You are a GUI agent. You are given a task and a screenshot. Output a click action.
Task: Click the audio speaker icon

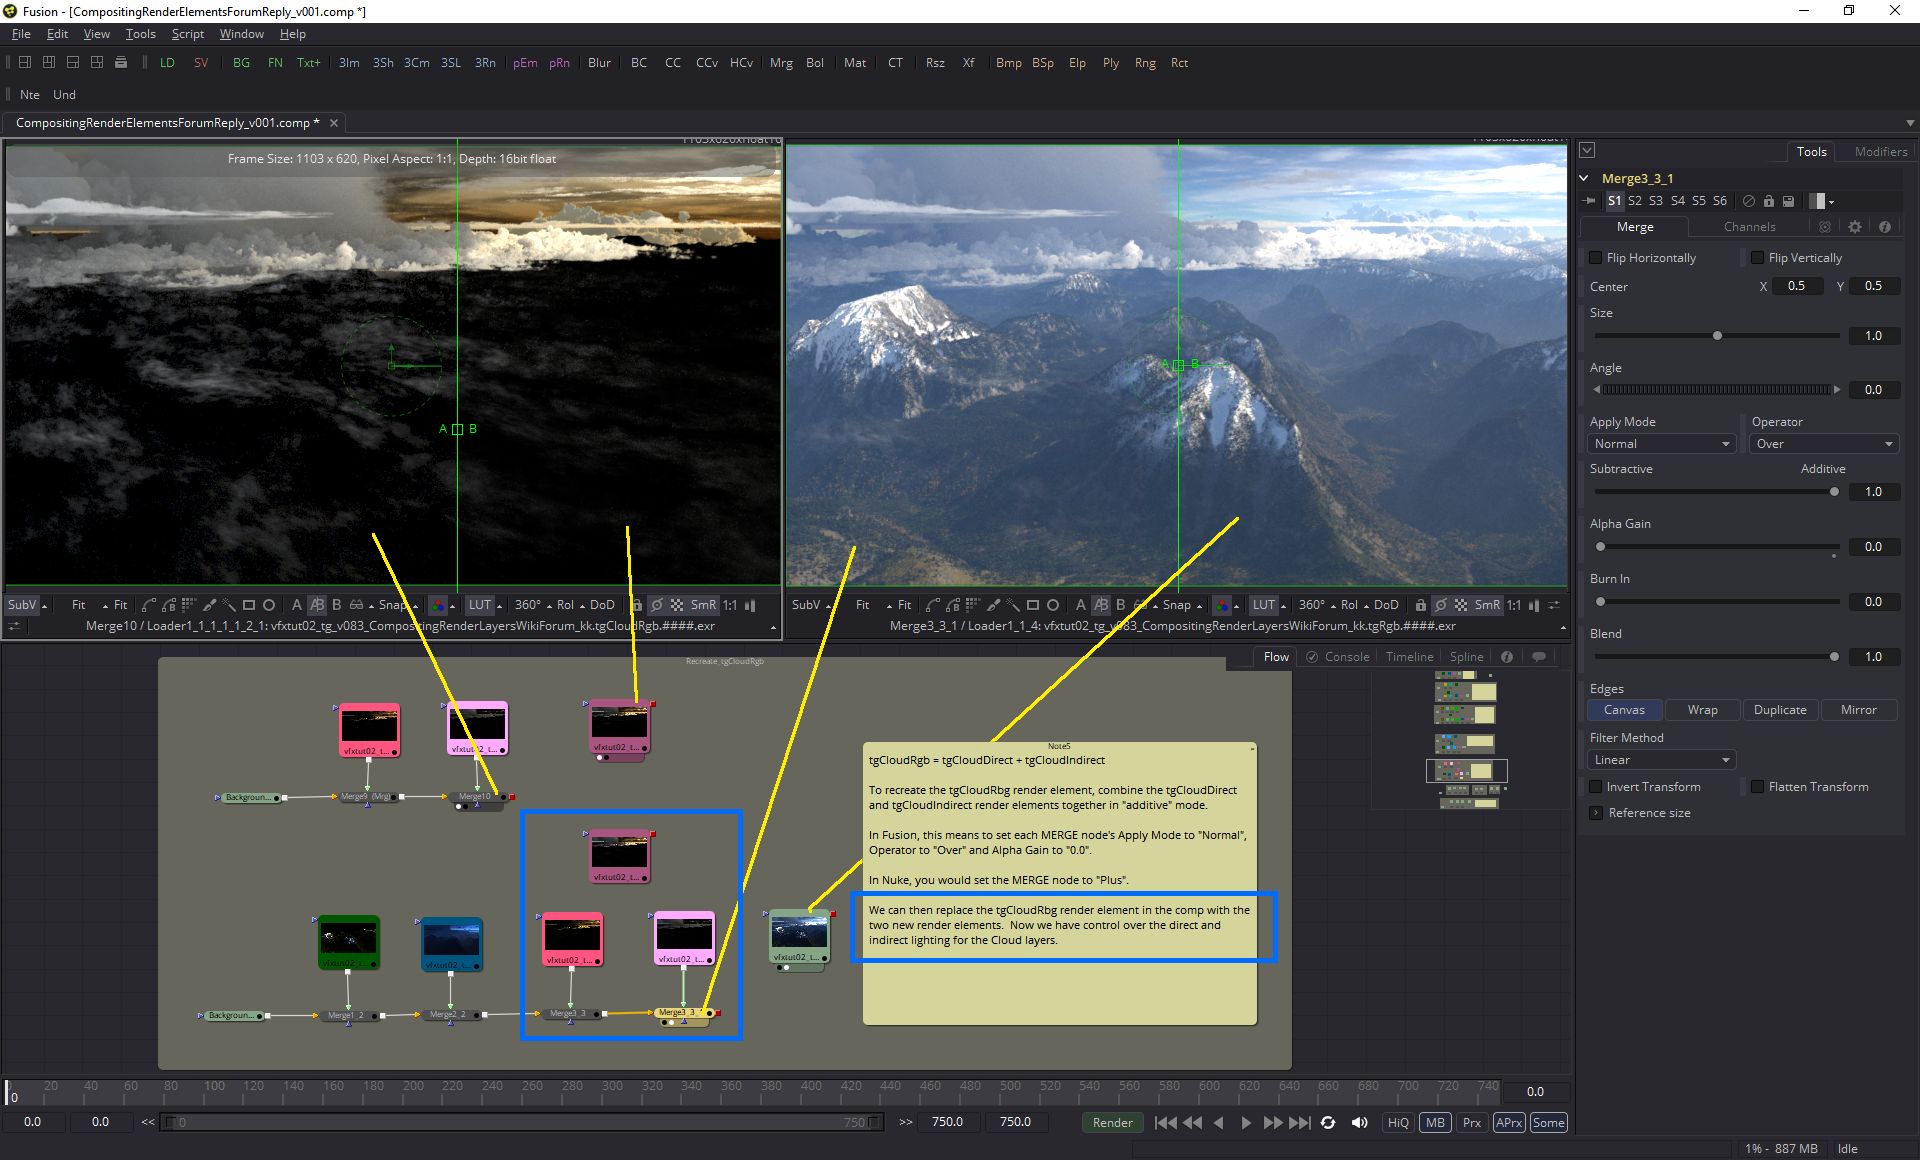[1359, 1123]
